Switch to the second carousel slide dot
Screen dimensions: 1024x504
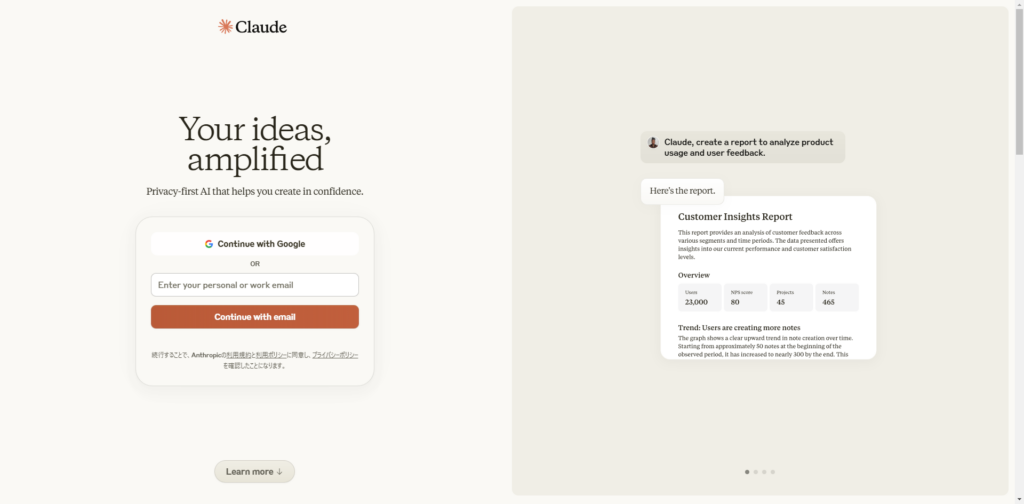click(x=755, y=472)
